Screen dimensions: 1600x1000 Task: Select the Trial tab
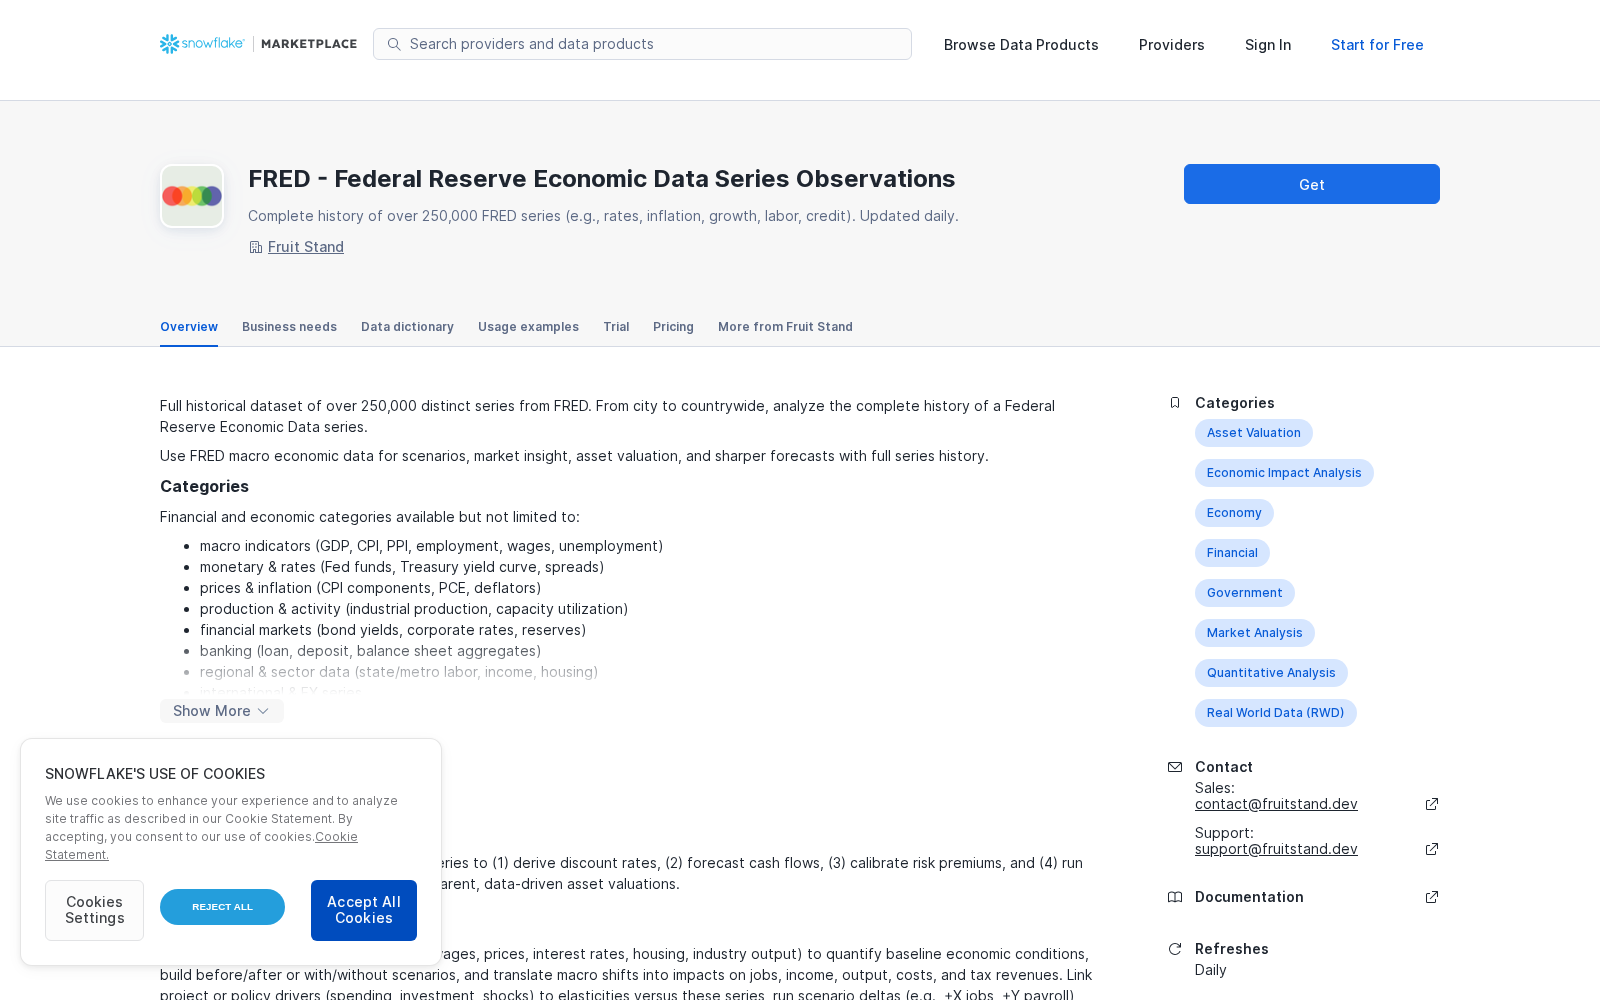click(x=616, y=327)
